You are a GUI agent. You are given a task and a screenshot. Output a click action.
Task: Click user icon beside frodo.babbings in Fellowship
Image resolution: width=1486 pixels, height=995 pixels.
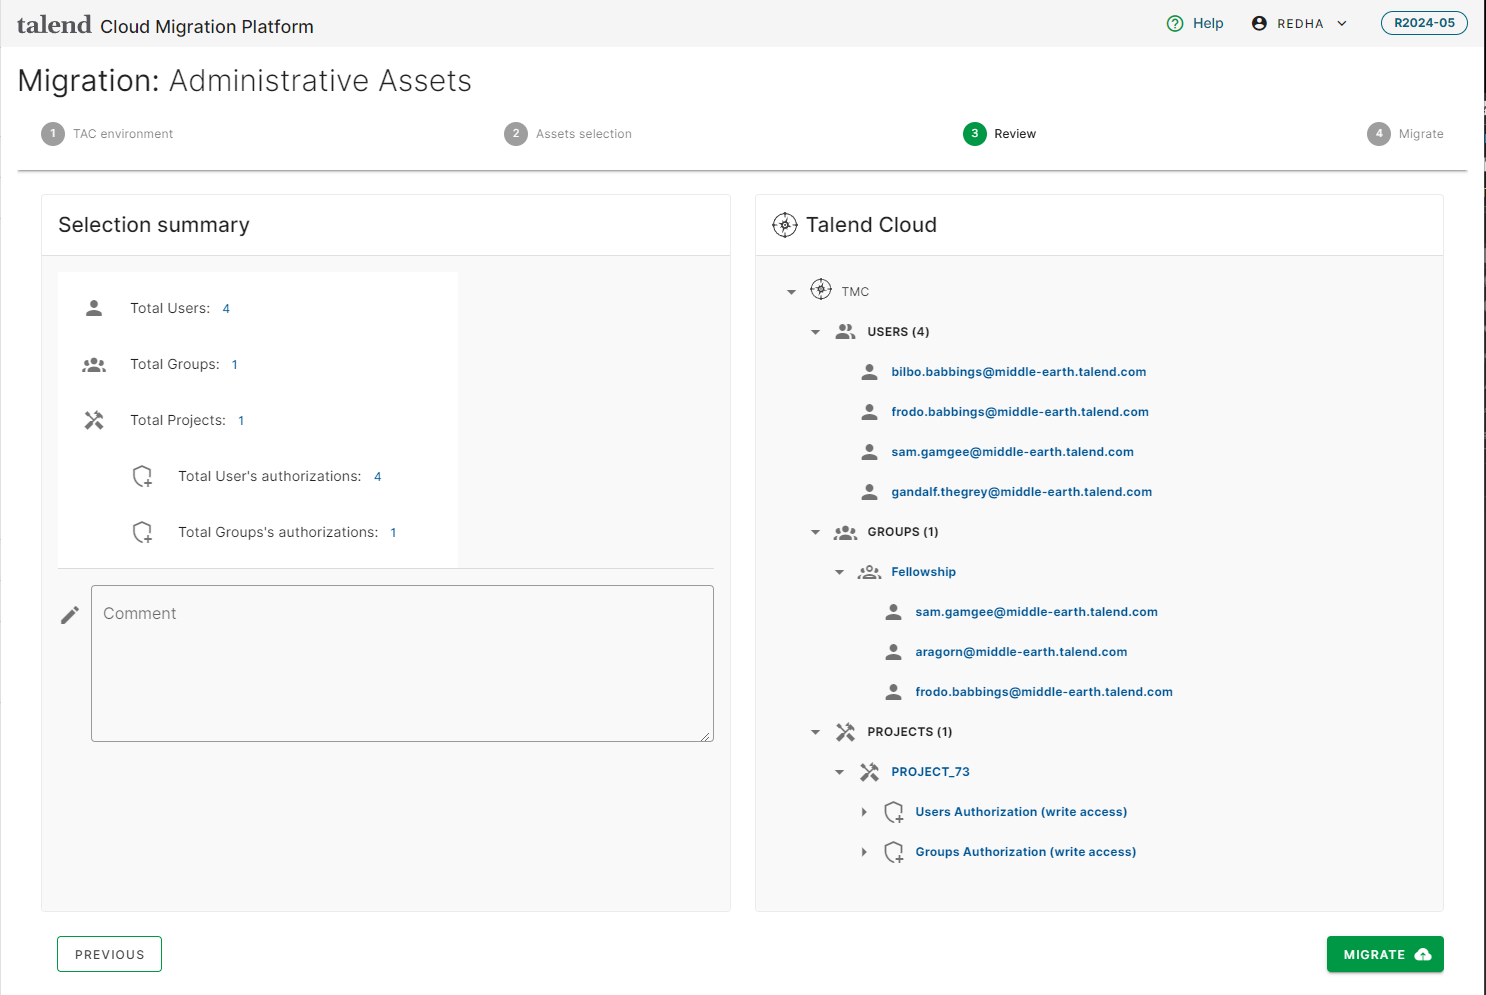(893, 692)
